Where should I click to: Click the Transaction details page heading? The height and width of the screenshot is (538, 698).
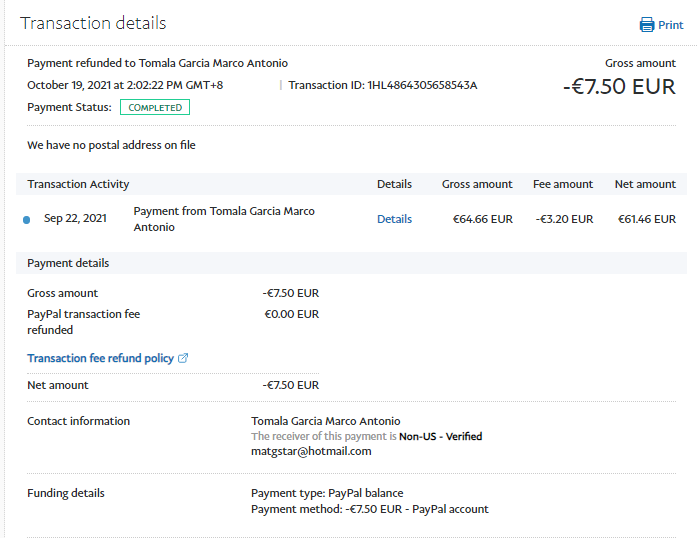(93, 23)
